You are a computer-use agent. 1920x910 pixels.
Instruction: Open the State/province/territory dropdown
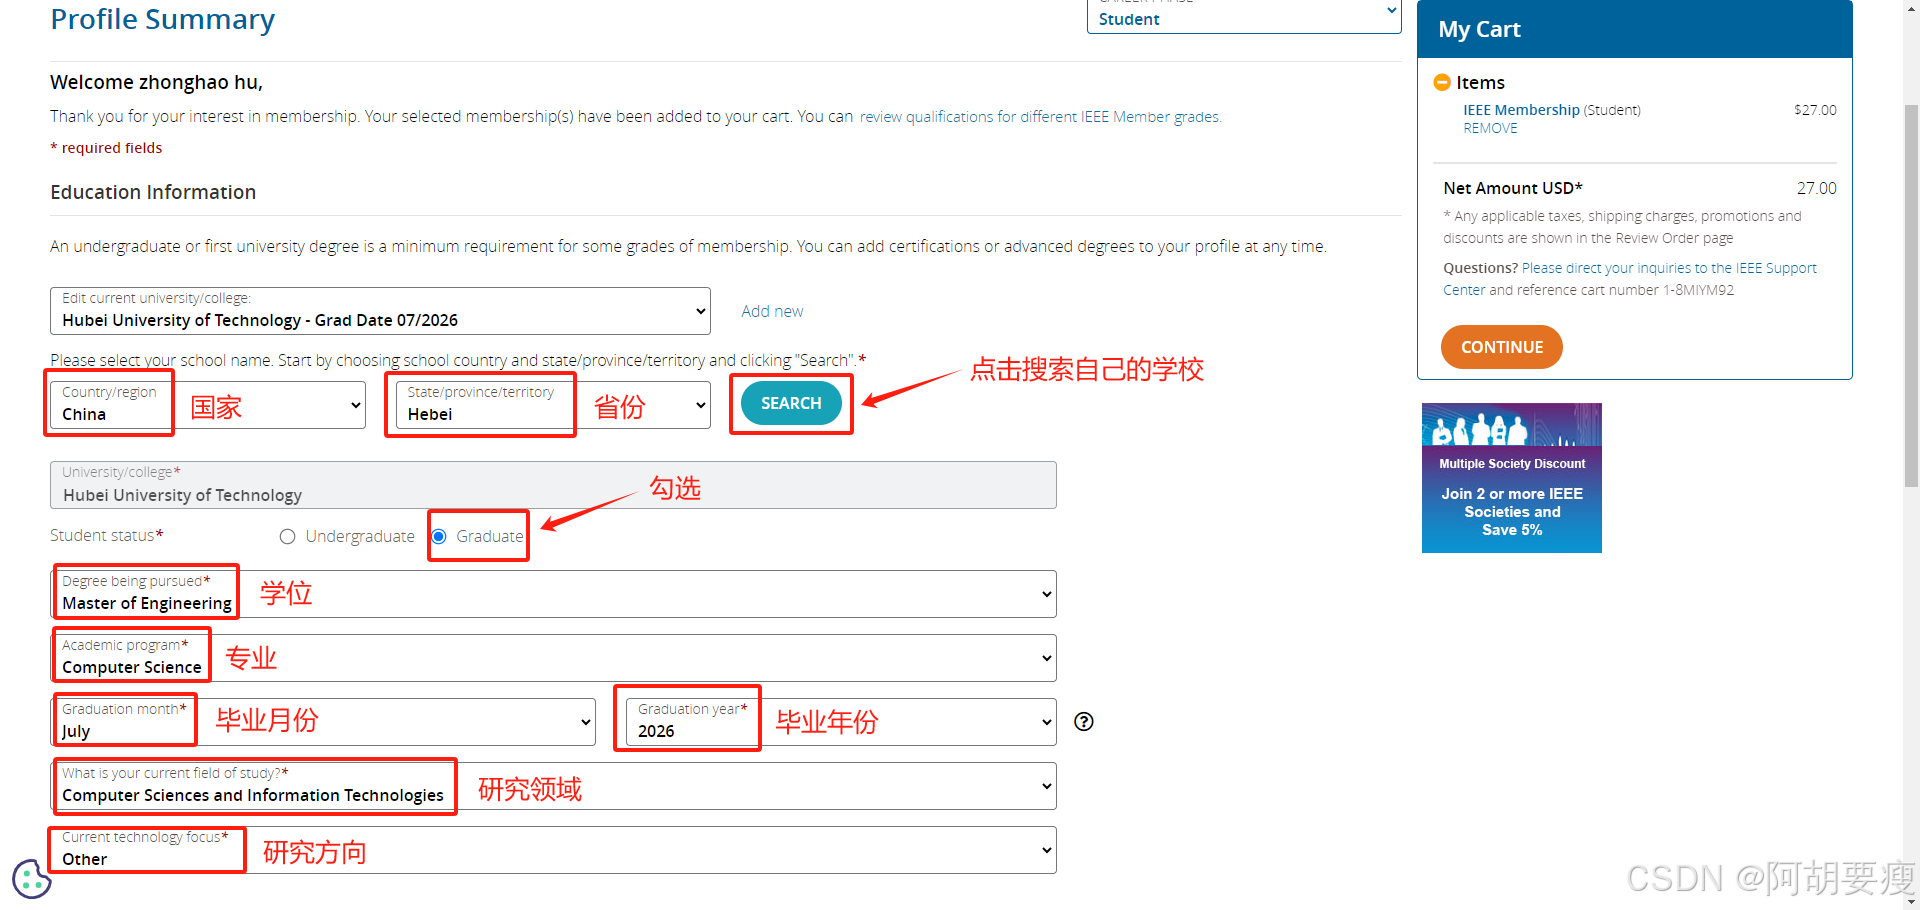[x=553, y=405]
